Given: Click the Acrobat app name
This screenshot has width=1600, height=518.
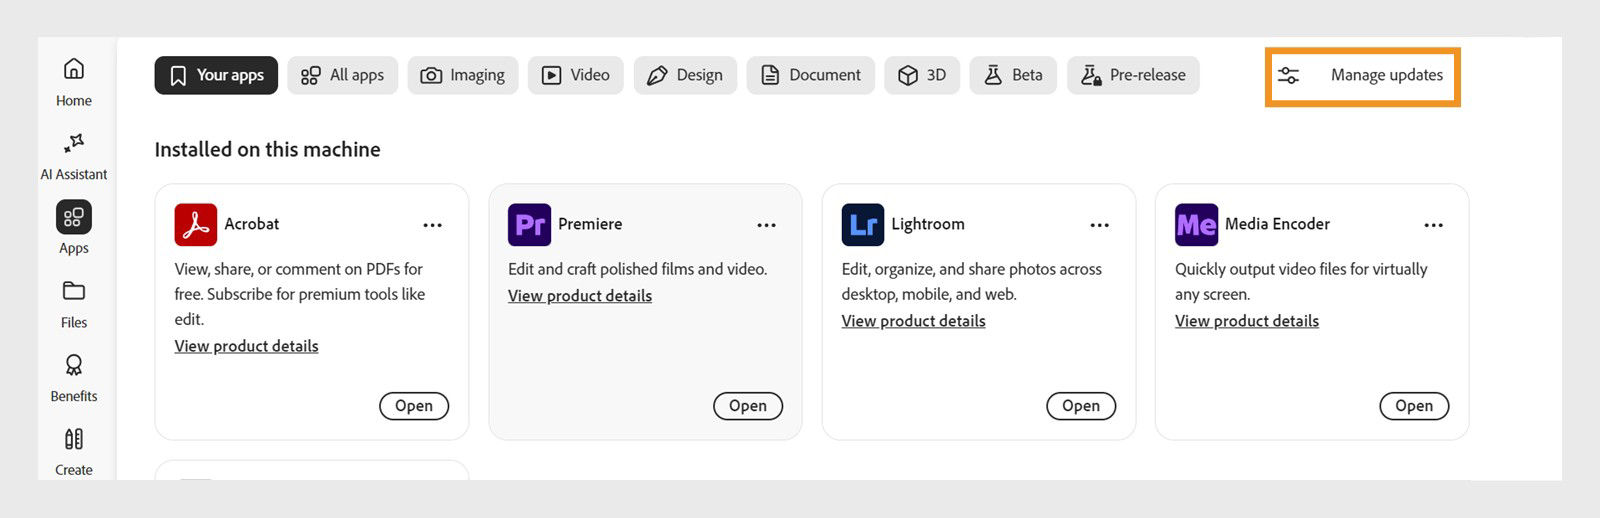Looking at the screenshot, I should (251, 224).
